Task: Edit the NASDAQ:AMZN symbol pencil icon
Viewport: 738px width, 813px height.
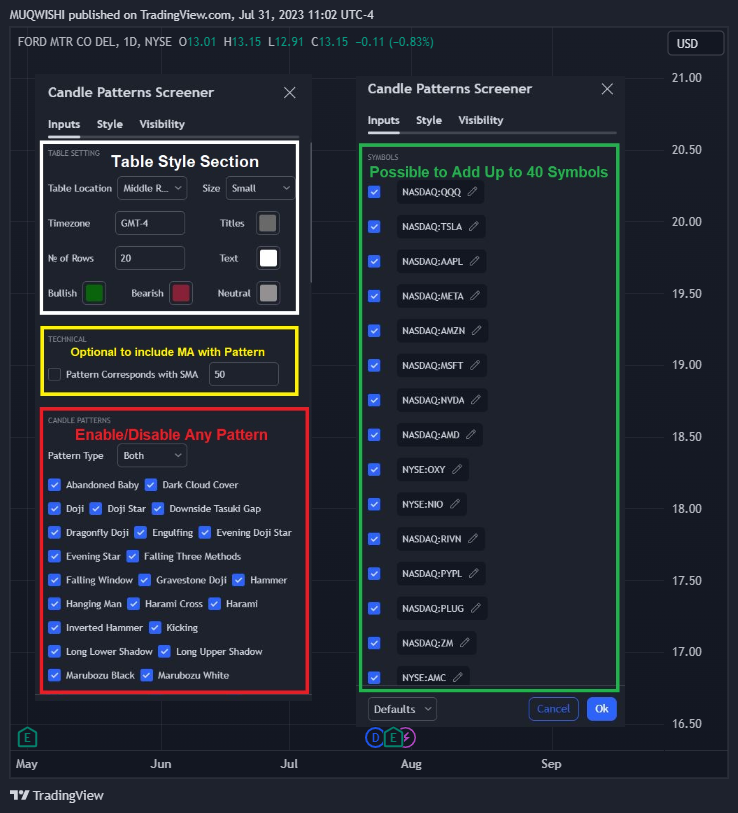Action: point(477,330)
